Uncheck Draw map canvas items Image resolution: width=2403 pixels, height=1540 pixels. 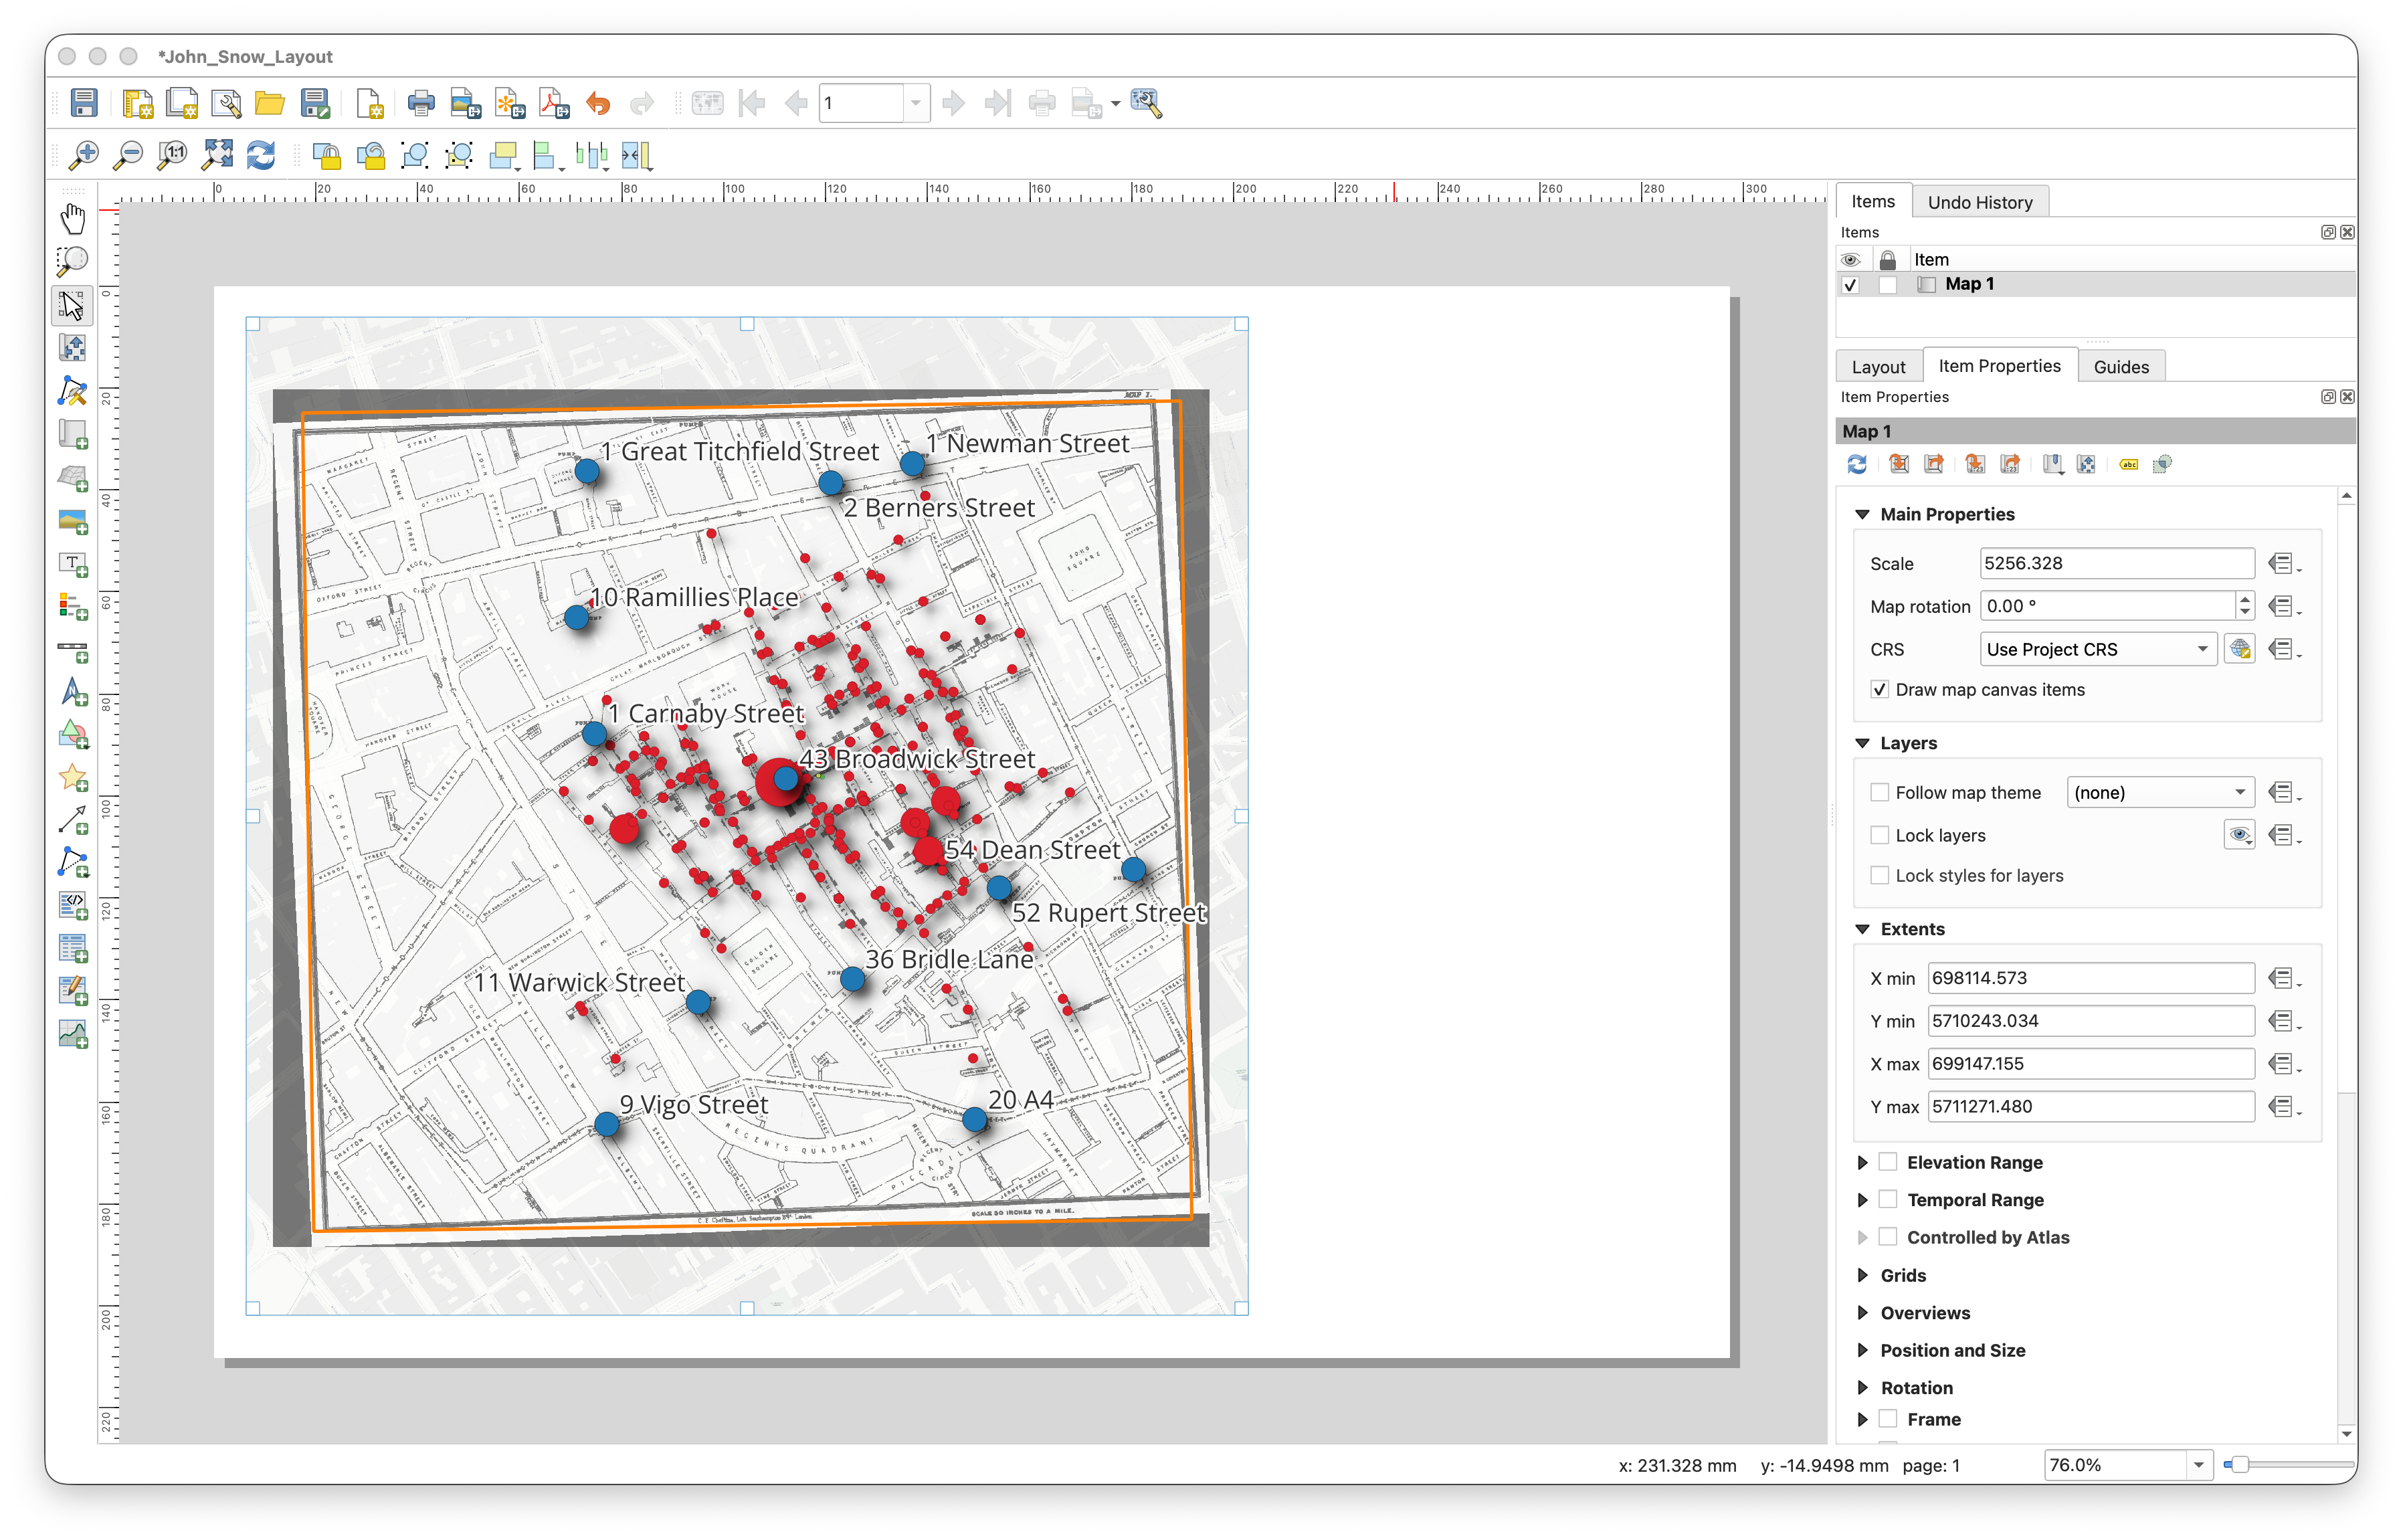click(1880, 690)
